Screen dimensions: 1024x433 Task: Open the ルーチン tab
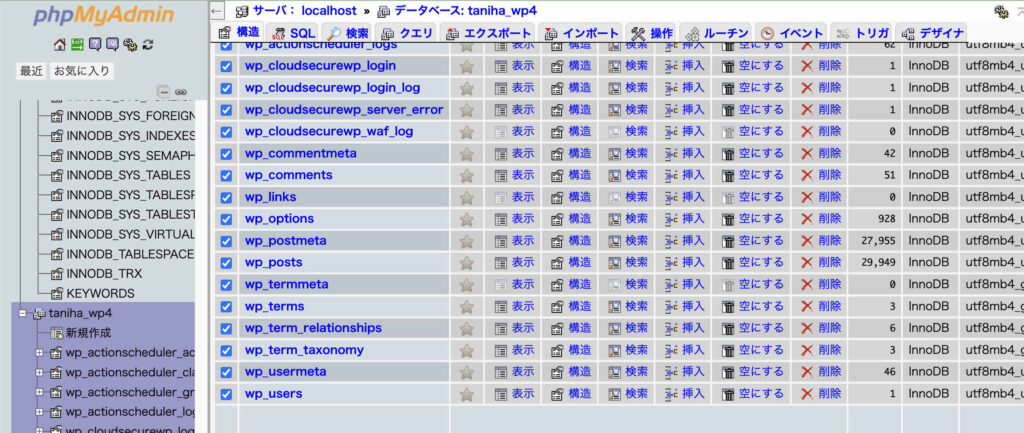click(716, 33)
